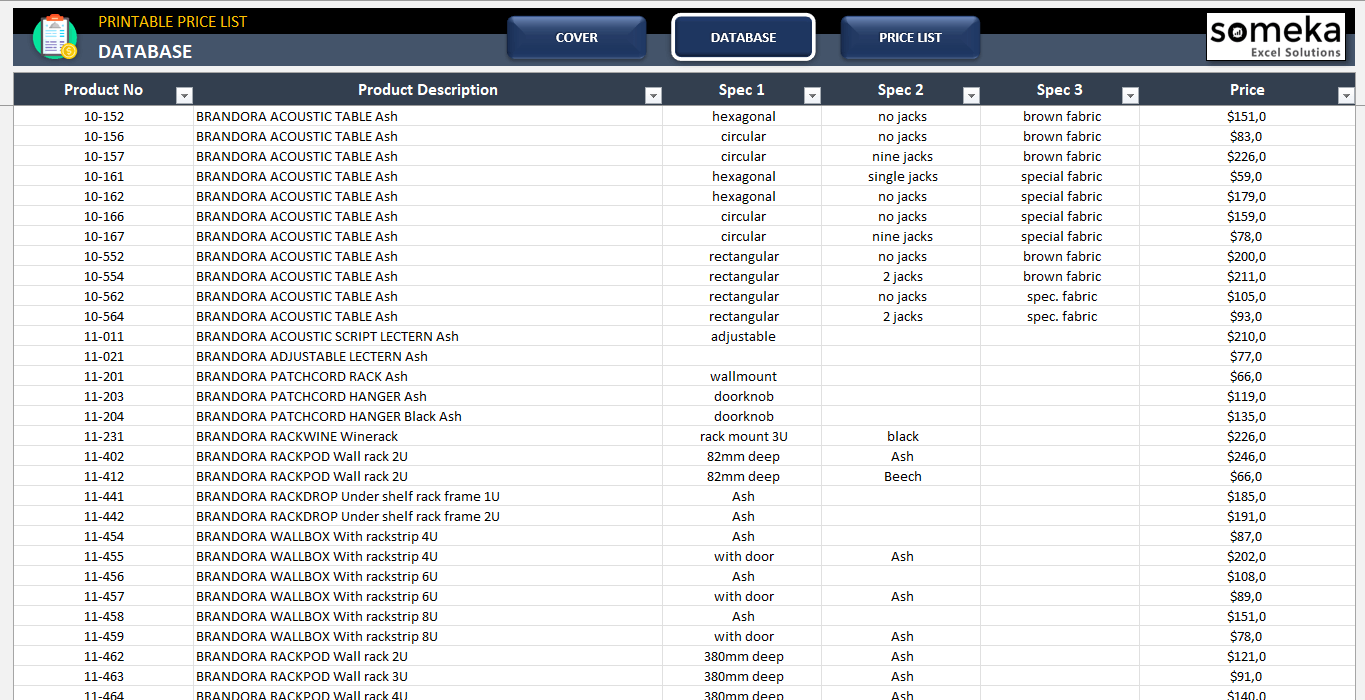This screenshot has width=1365, height=700.
Task: Select product number 10-156 cell
Action: 104,137
